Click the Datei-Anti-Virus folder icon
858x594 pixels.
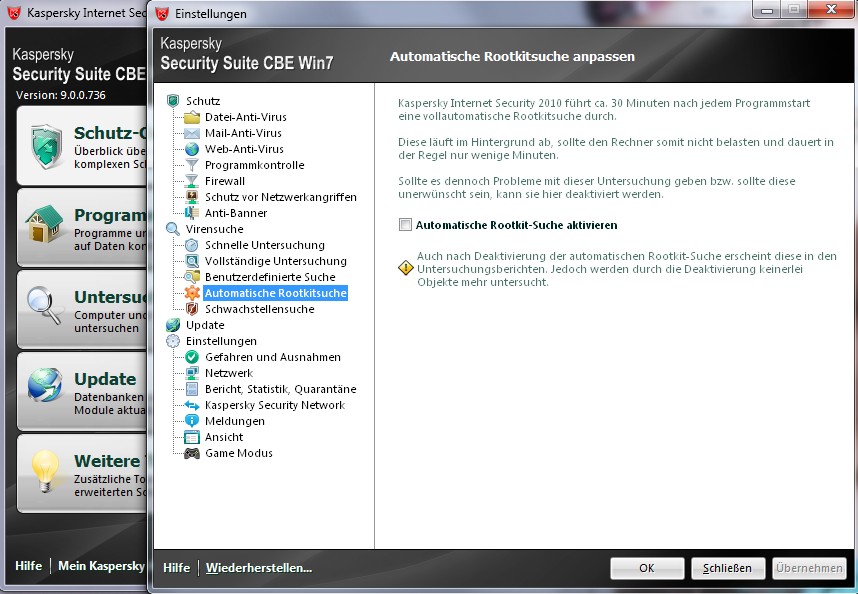click(192, 117)
